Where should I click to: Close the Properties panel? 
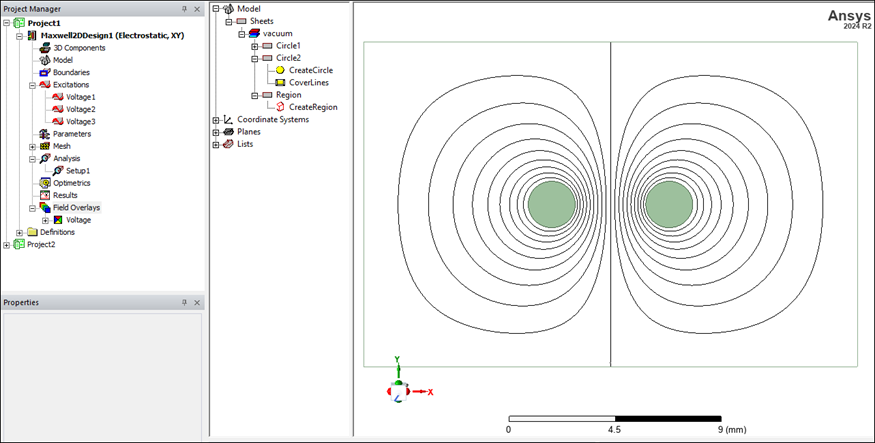197,302
